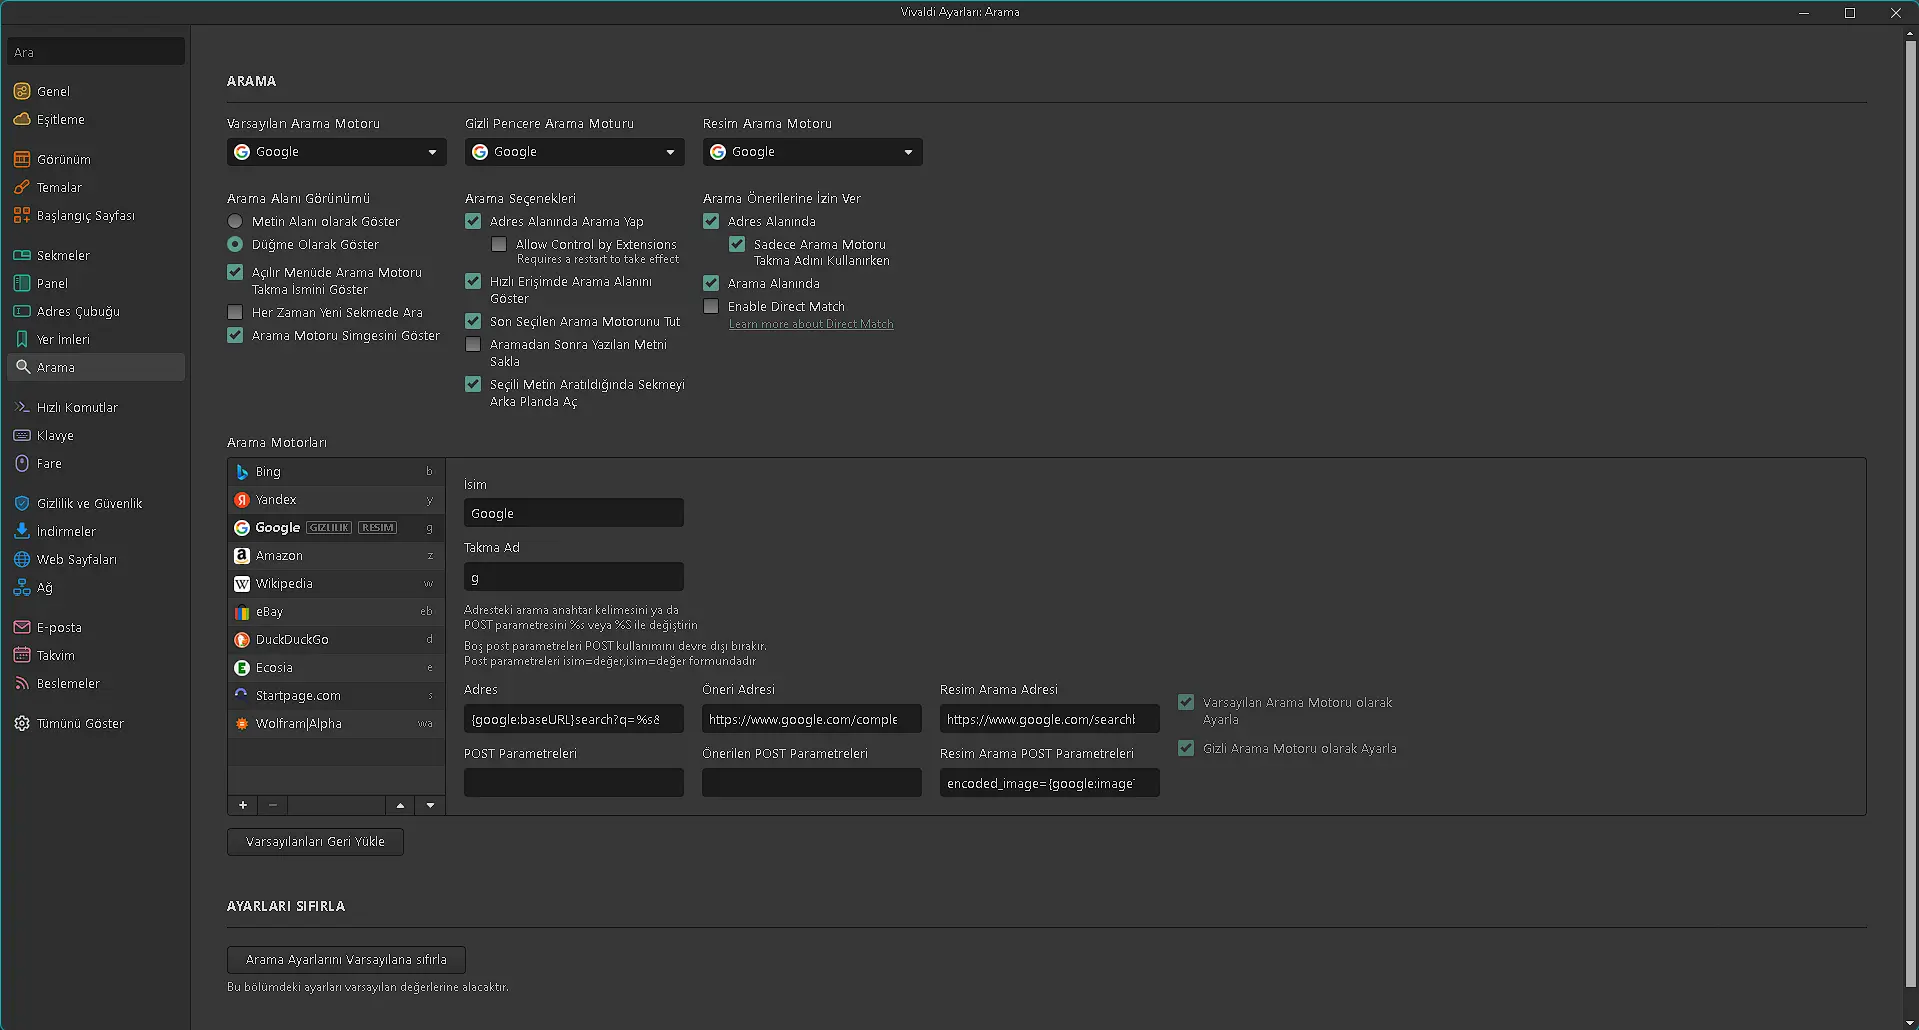Open the Arama settings section
This screenshot has width=1919, height=1030.
96,367
